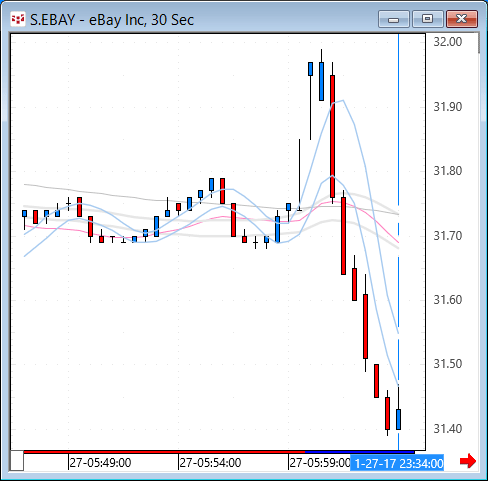Viewport: 488px width, 481px height.
Task: Click the red session bar above time axis
Action: [164, 452]
